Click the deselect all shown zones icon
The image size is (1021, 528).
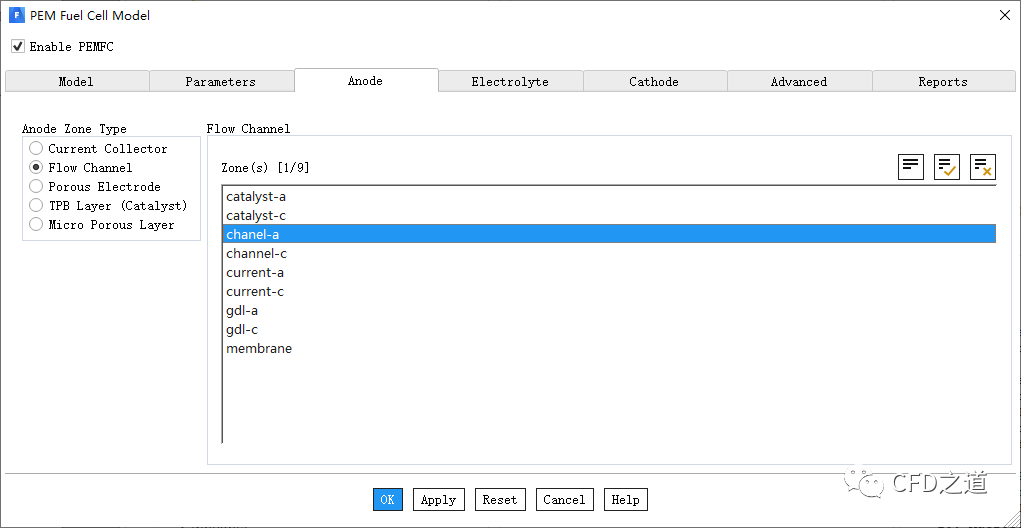pos(983,167)
